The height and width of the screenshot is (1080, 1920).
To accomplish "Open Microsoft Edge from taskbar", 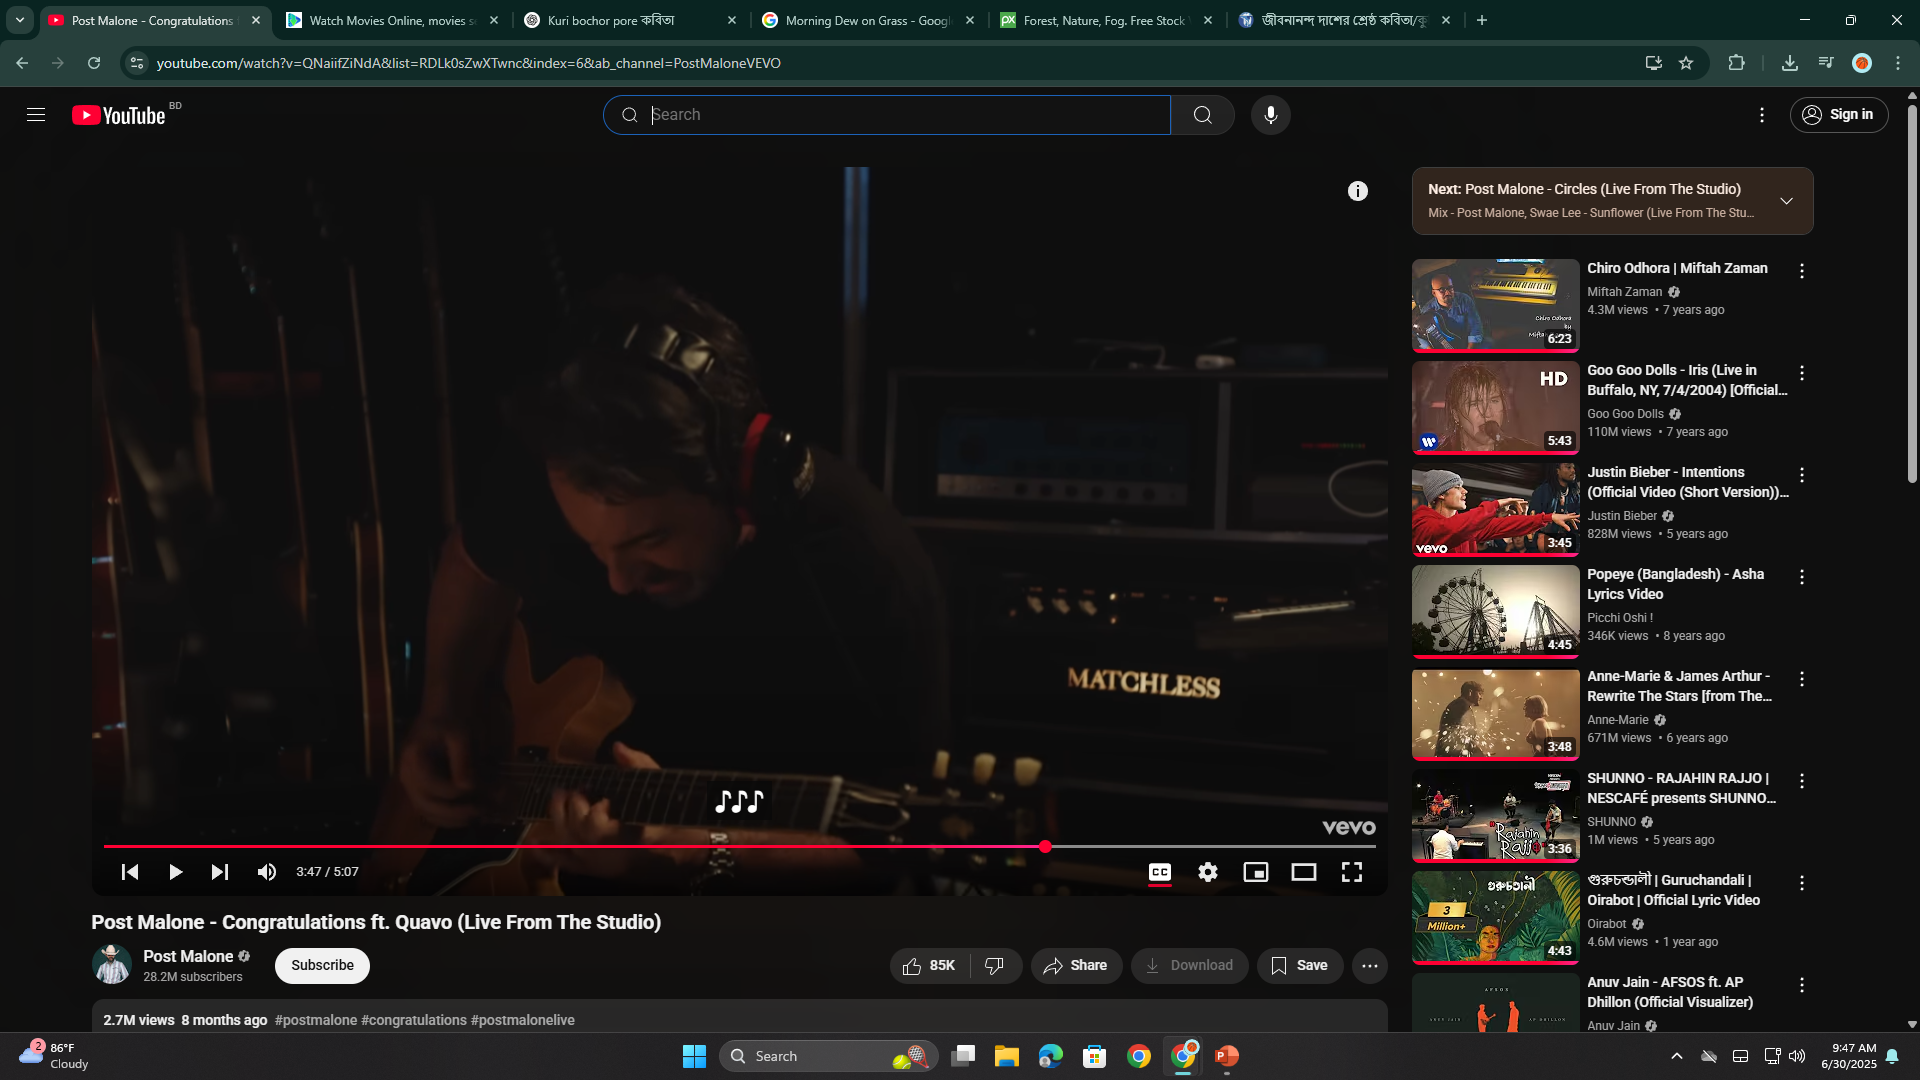I will (x=1051, y=1056).
